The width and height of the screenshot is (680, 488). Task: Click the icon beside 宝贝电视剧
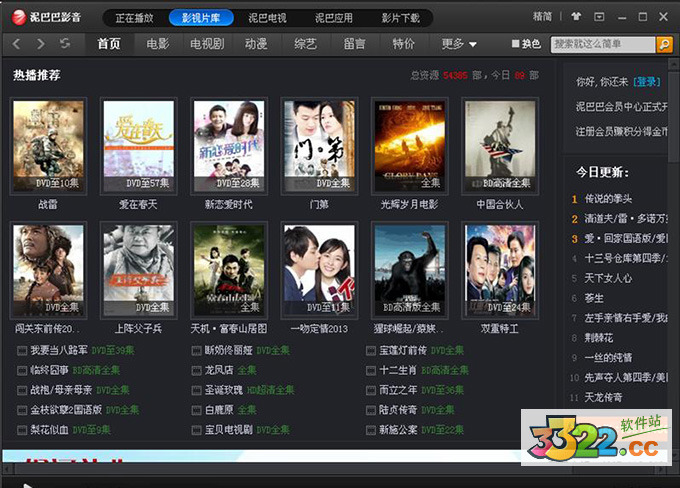click(x=197, y=430)
